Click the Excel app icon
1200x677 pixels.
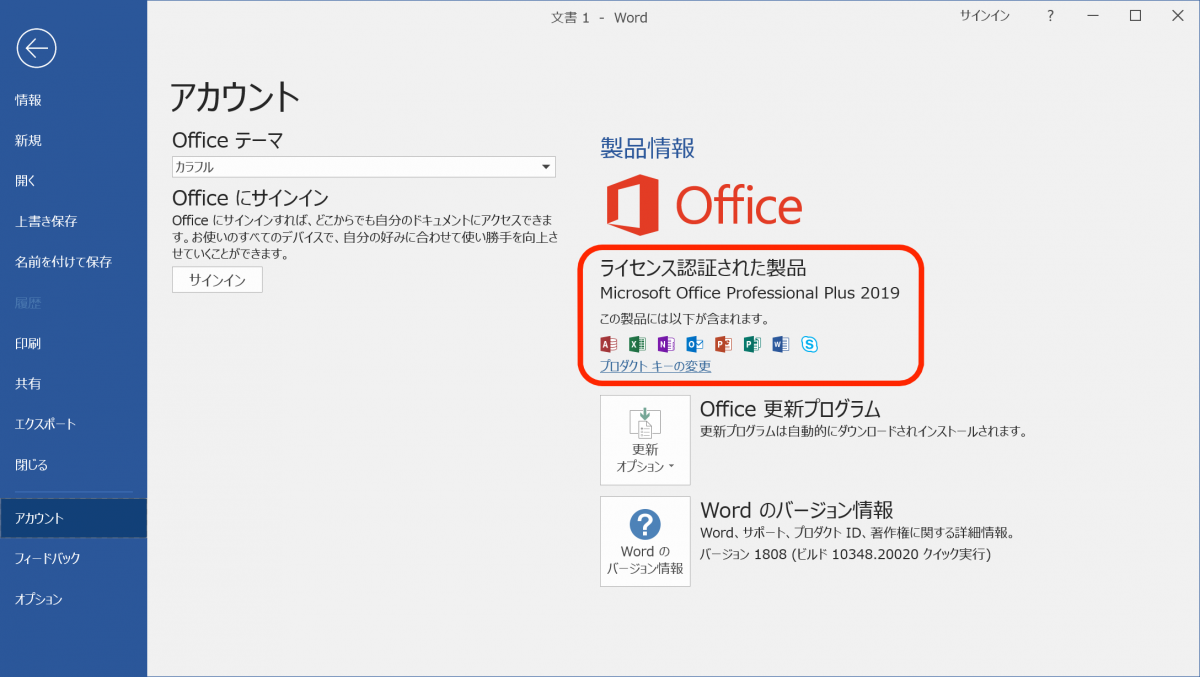click(x=637, y=344)
